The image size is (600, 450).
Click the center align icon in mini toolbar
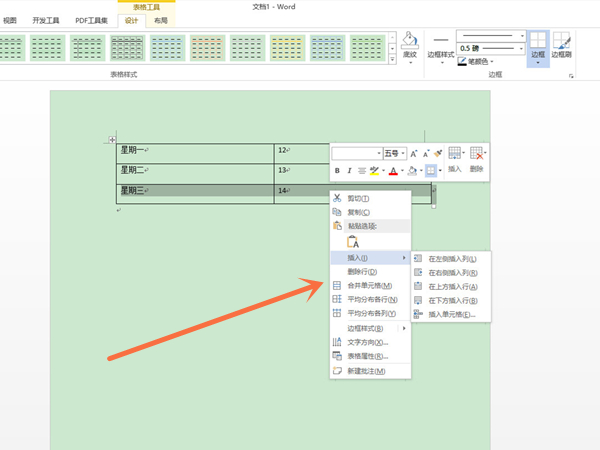[x=363, y=171]
